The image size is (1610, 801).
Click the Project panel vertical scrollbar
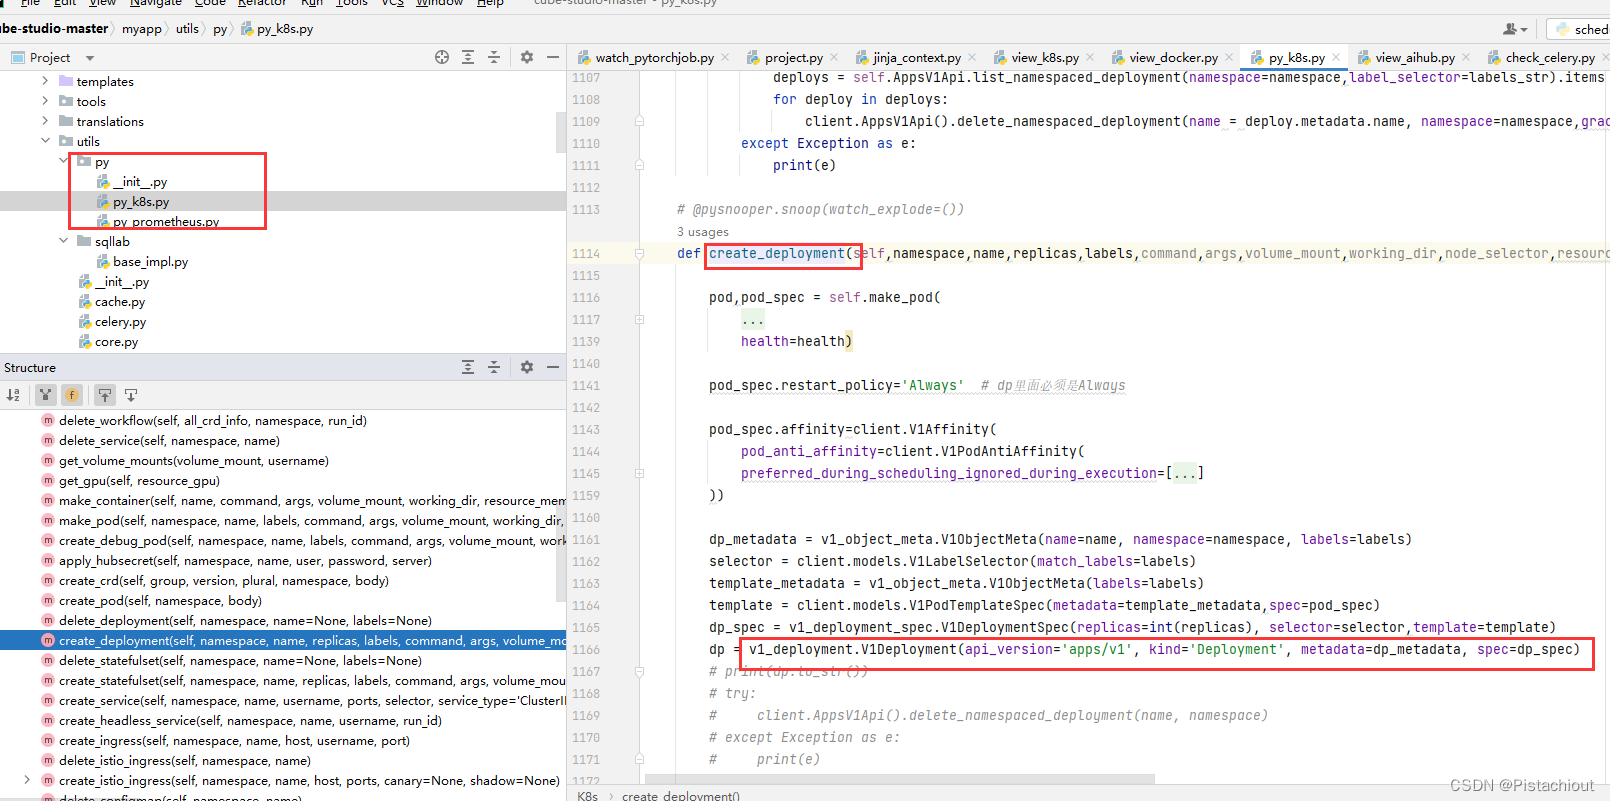click(x=560, y=132)
